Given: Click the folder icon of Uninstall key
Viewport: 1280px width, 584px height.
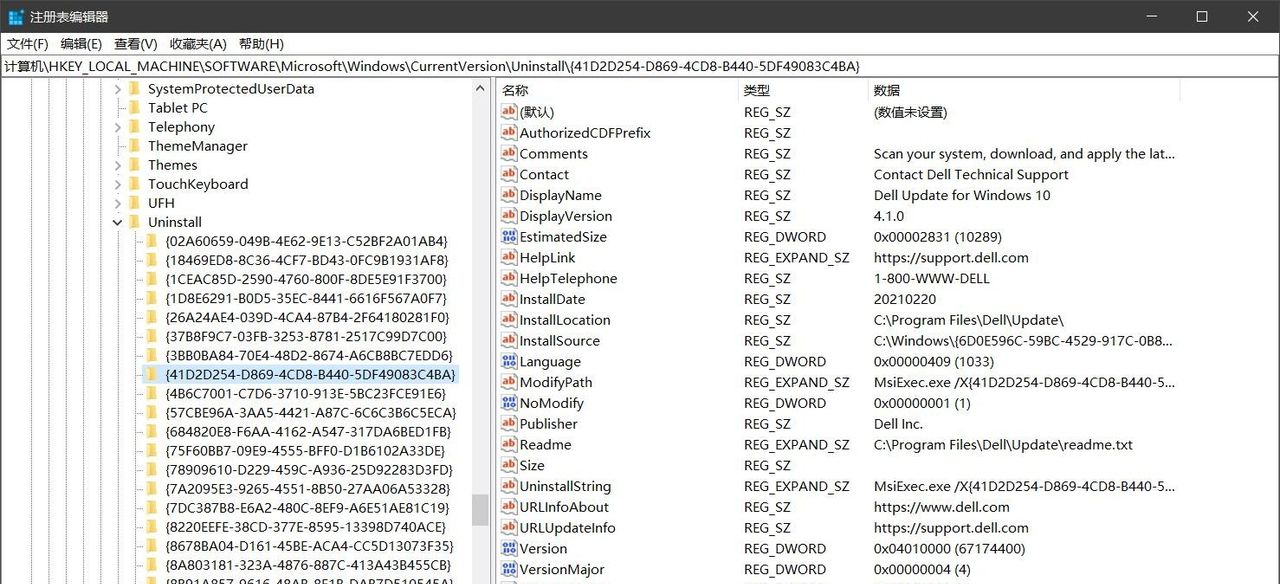Looking at the screenshot, I should 135,222.
